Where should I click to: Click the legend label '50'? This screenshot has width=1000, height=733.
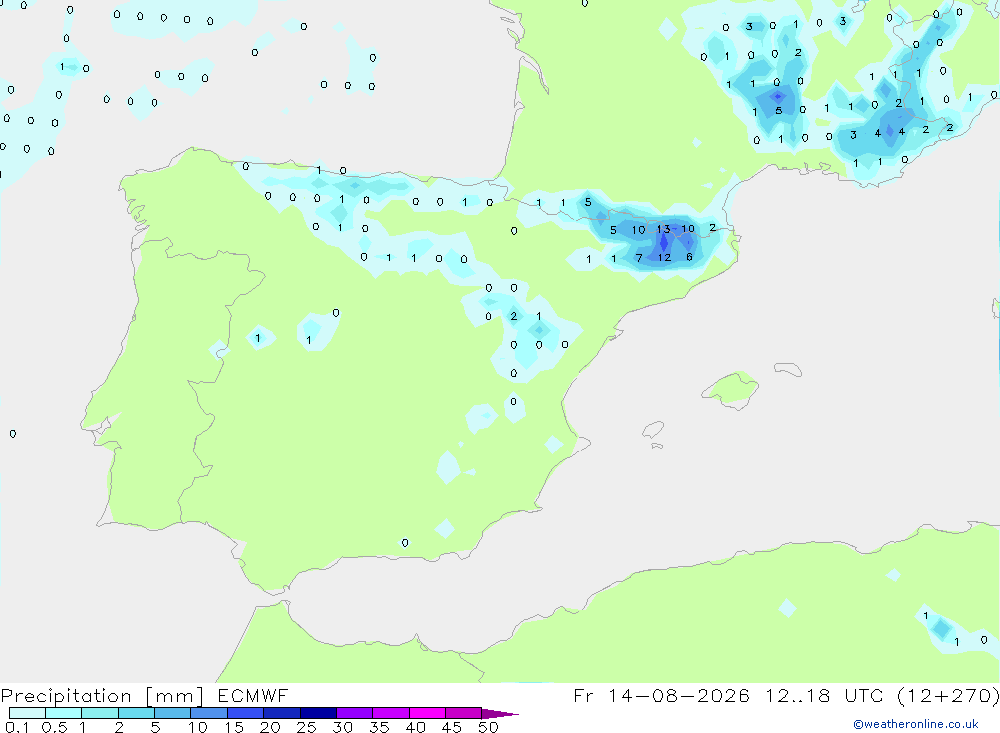pos(488,727)
